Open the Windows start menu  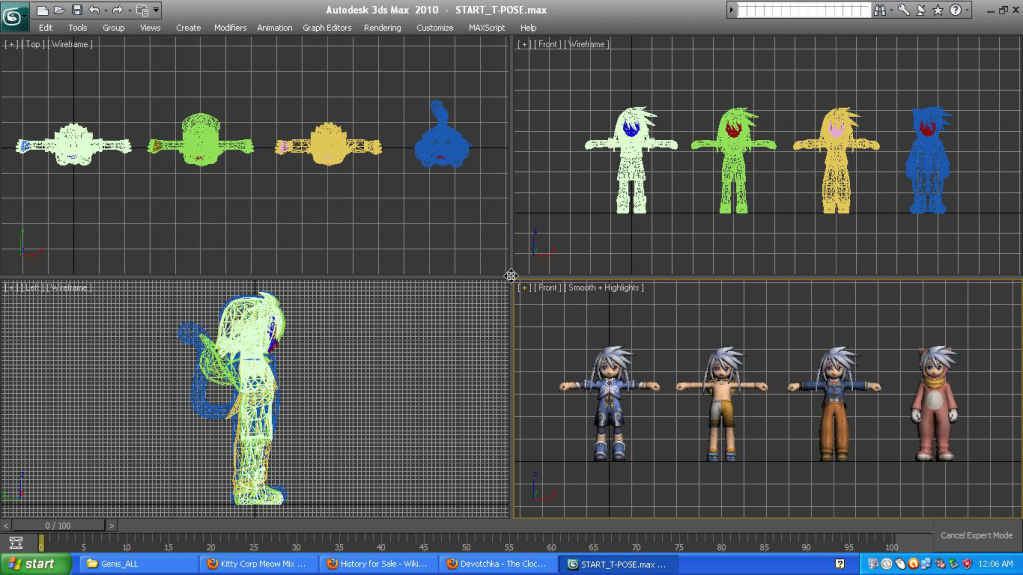coord(35,564)
